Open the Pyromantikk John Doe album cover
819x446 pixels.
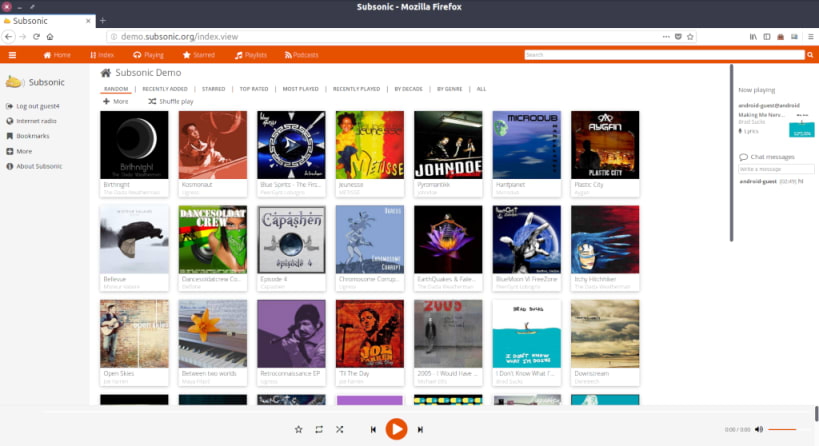click(448, 145)
